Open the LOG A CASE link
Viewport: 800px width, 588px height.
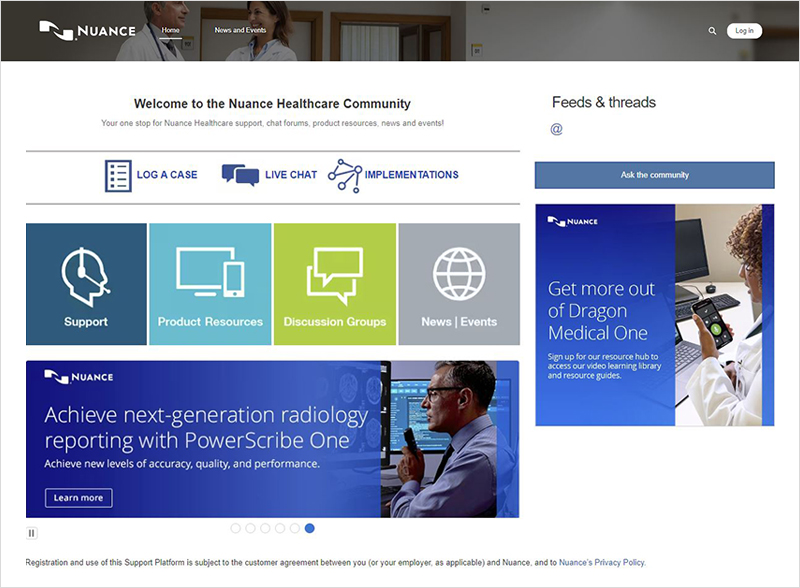pyautogui.click(x=167, y=175)
